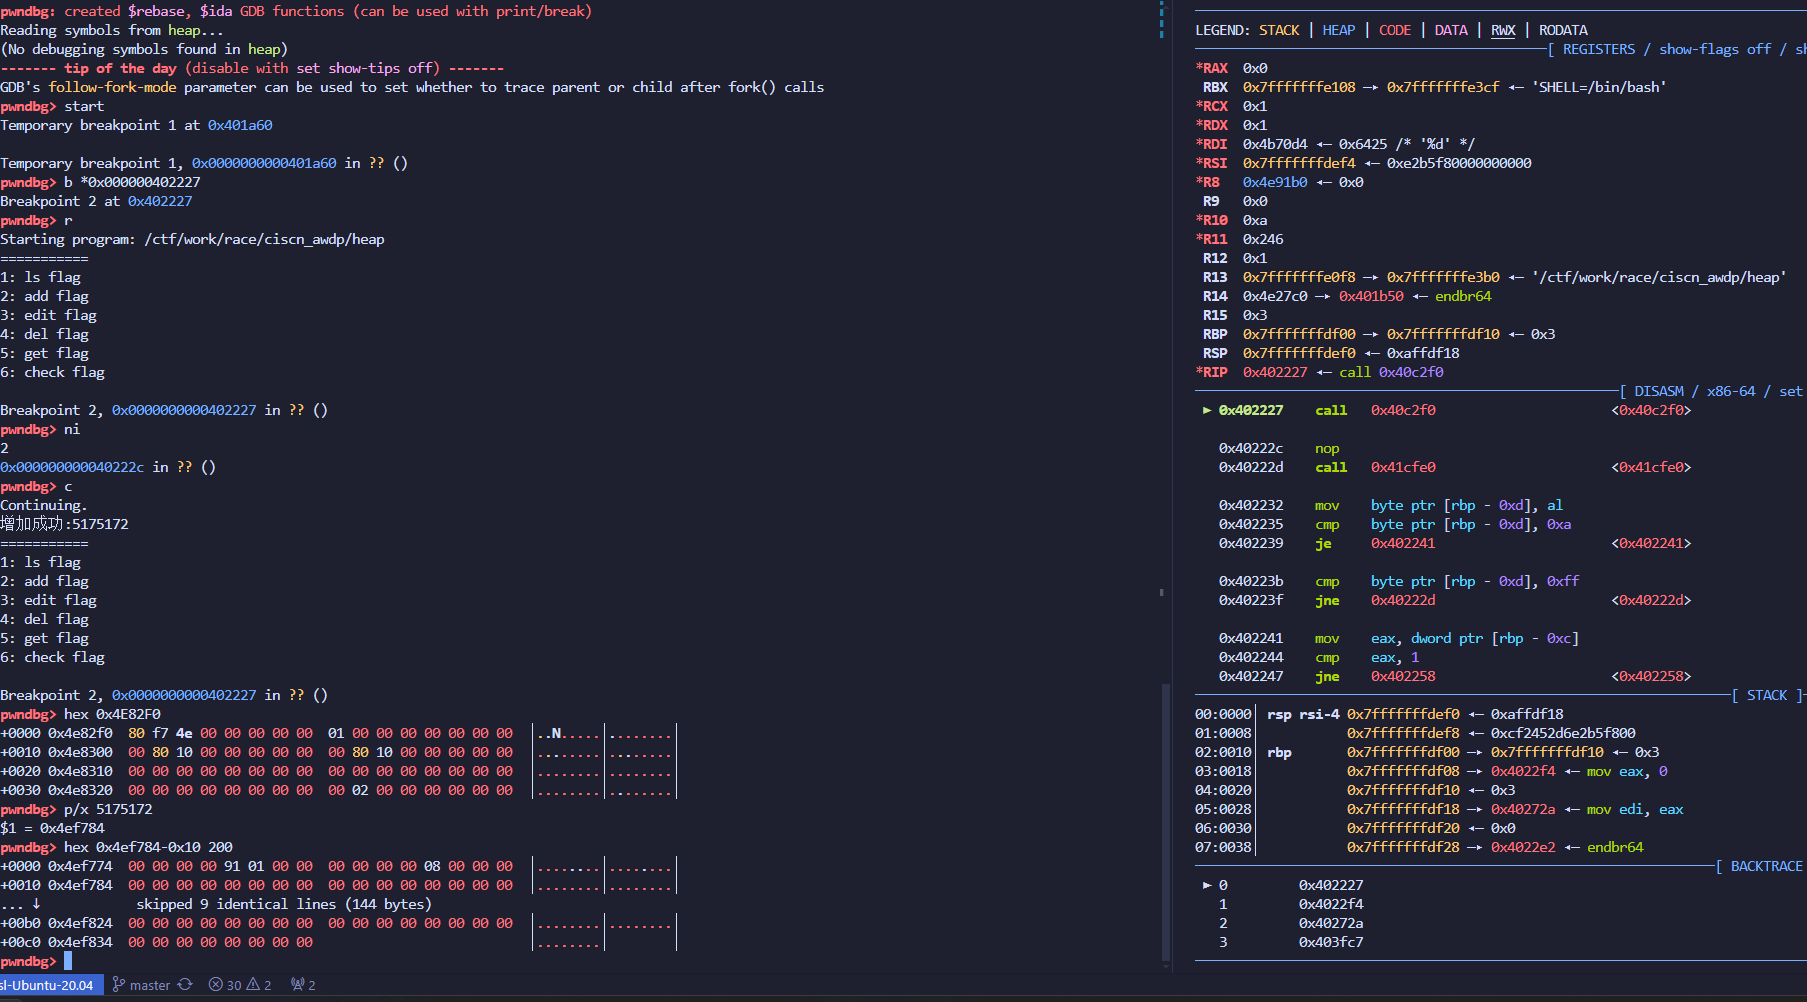Click address 0x402227 in 'Breakpoint 2 at' line
Viewport: 1807px width, 1002px height.
point(160,201)
